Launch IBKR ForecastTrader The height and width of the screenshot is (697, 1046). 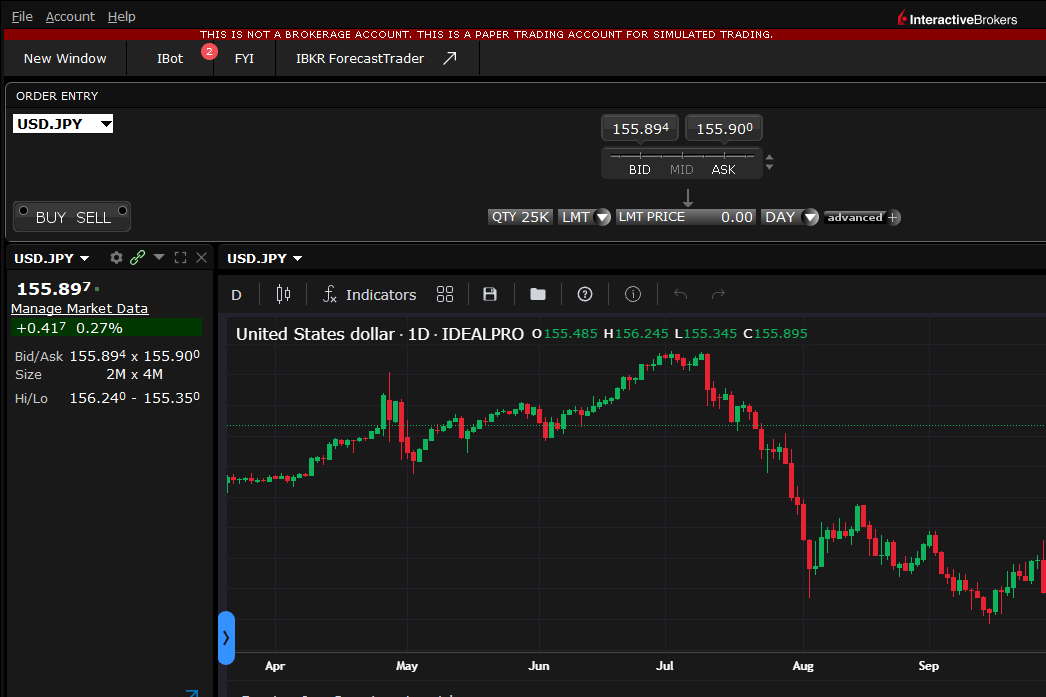tap(360, 59)
